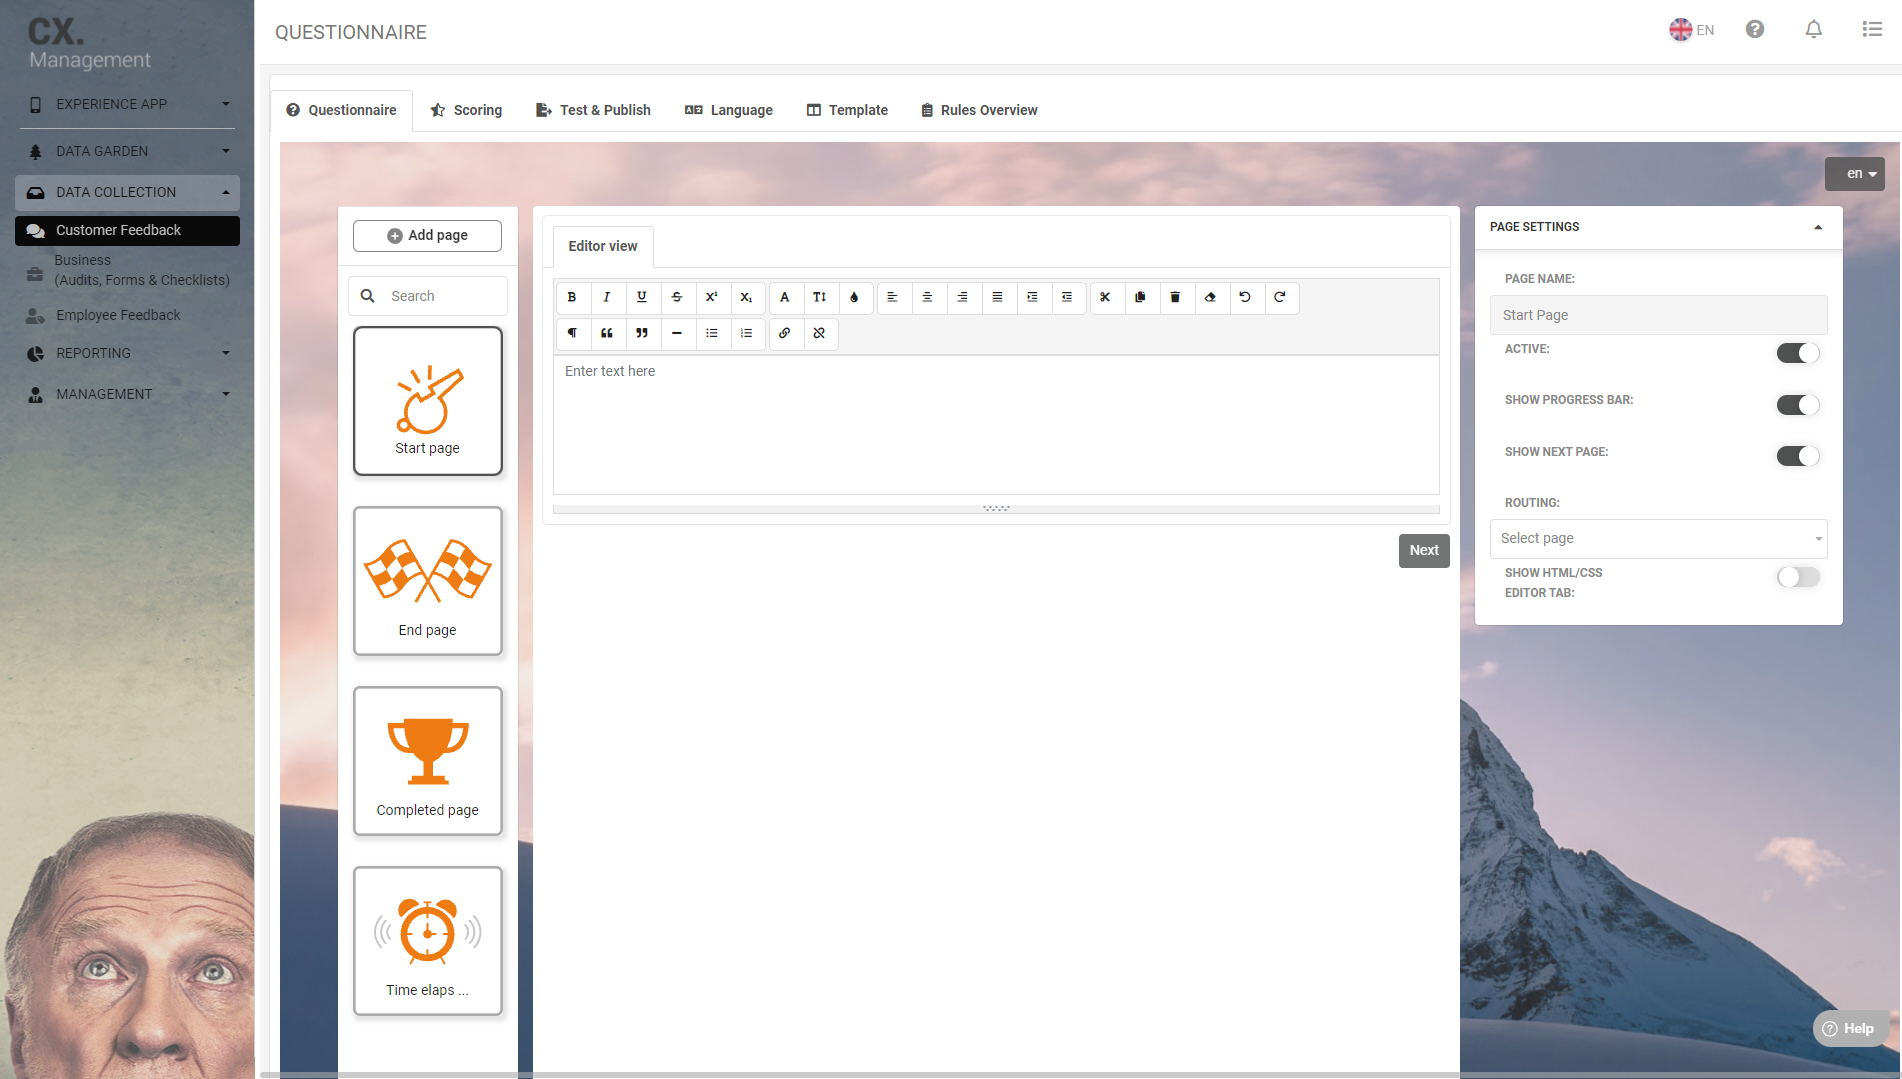Image resolution: width=1902 pixels, height=1079 pixels.
Task: Open Business Audits, Forms & Checklists
Action: 127,270
